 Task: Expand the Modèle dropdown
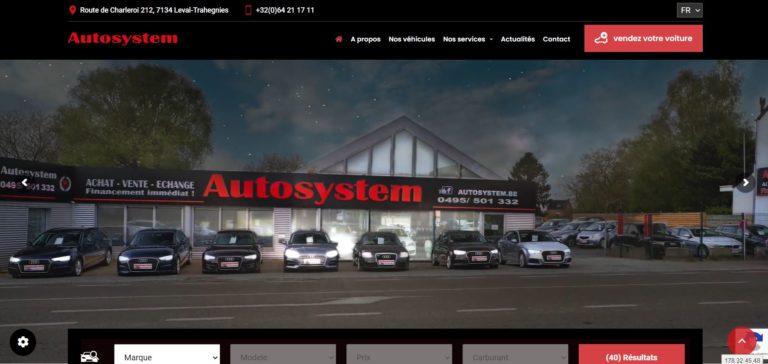tap(283, 356)
